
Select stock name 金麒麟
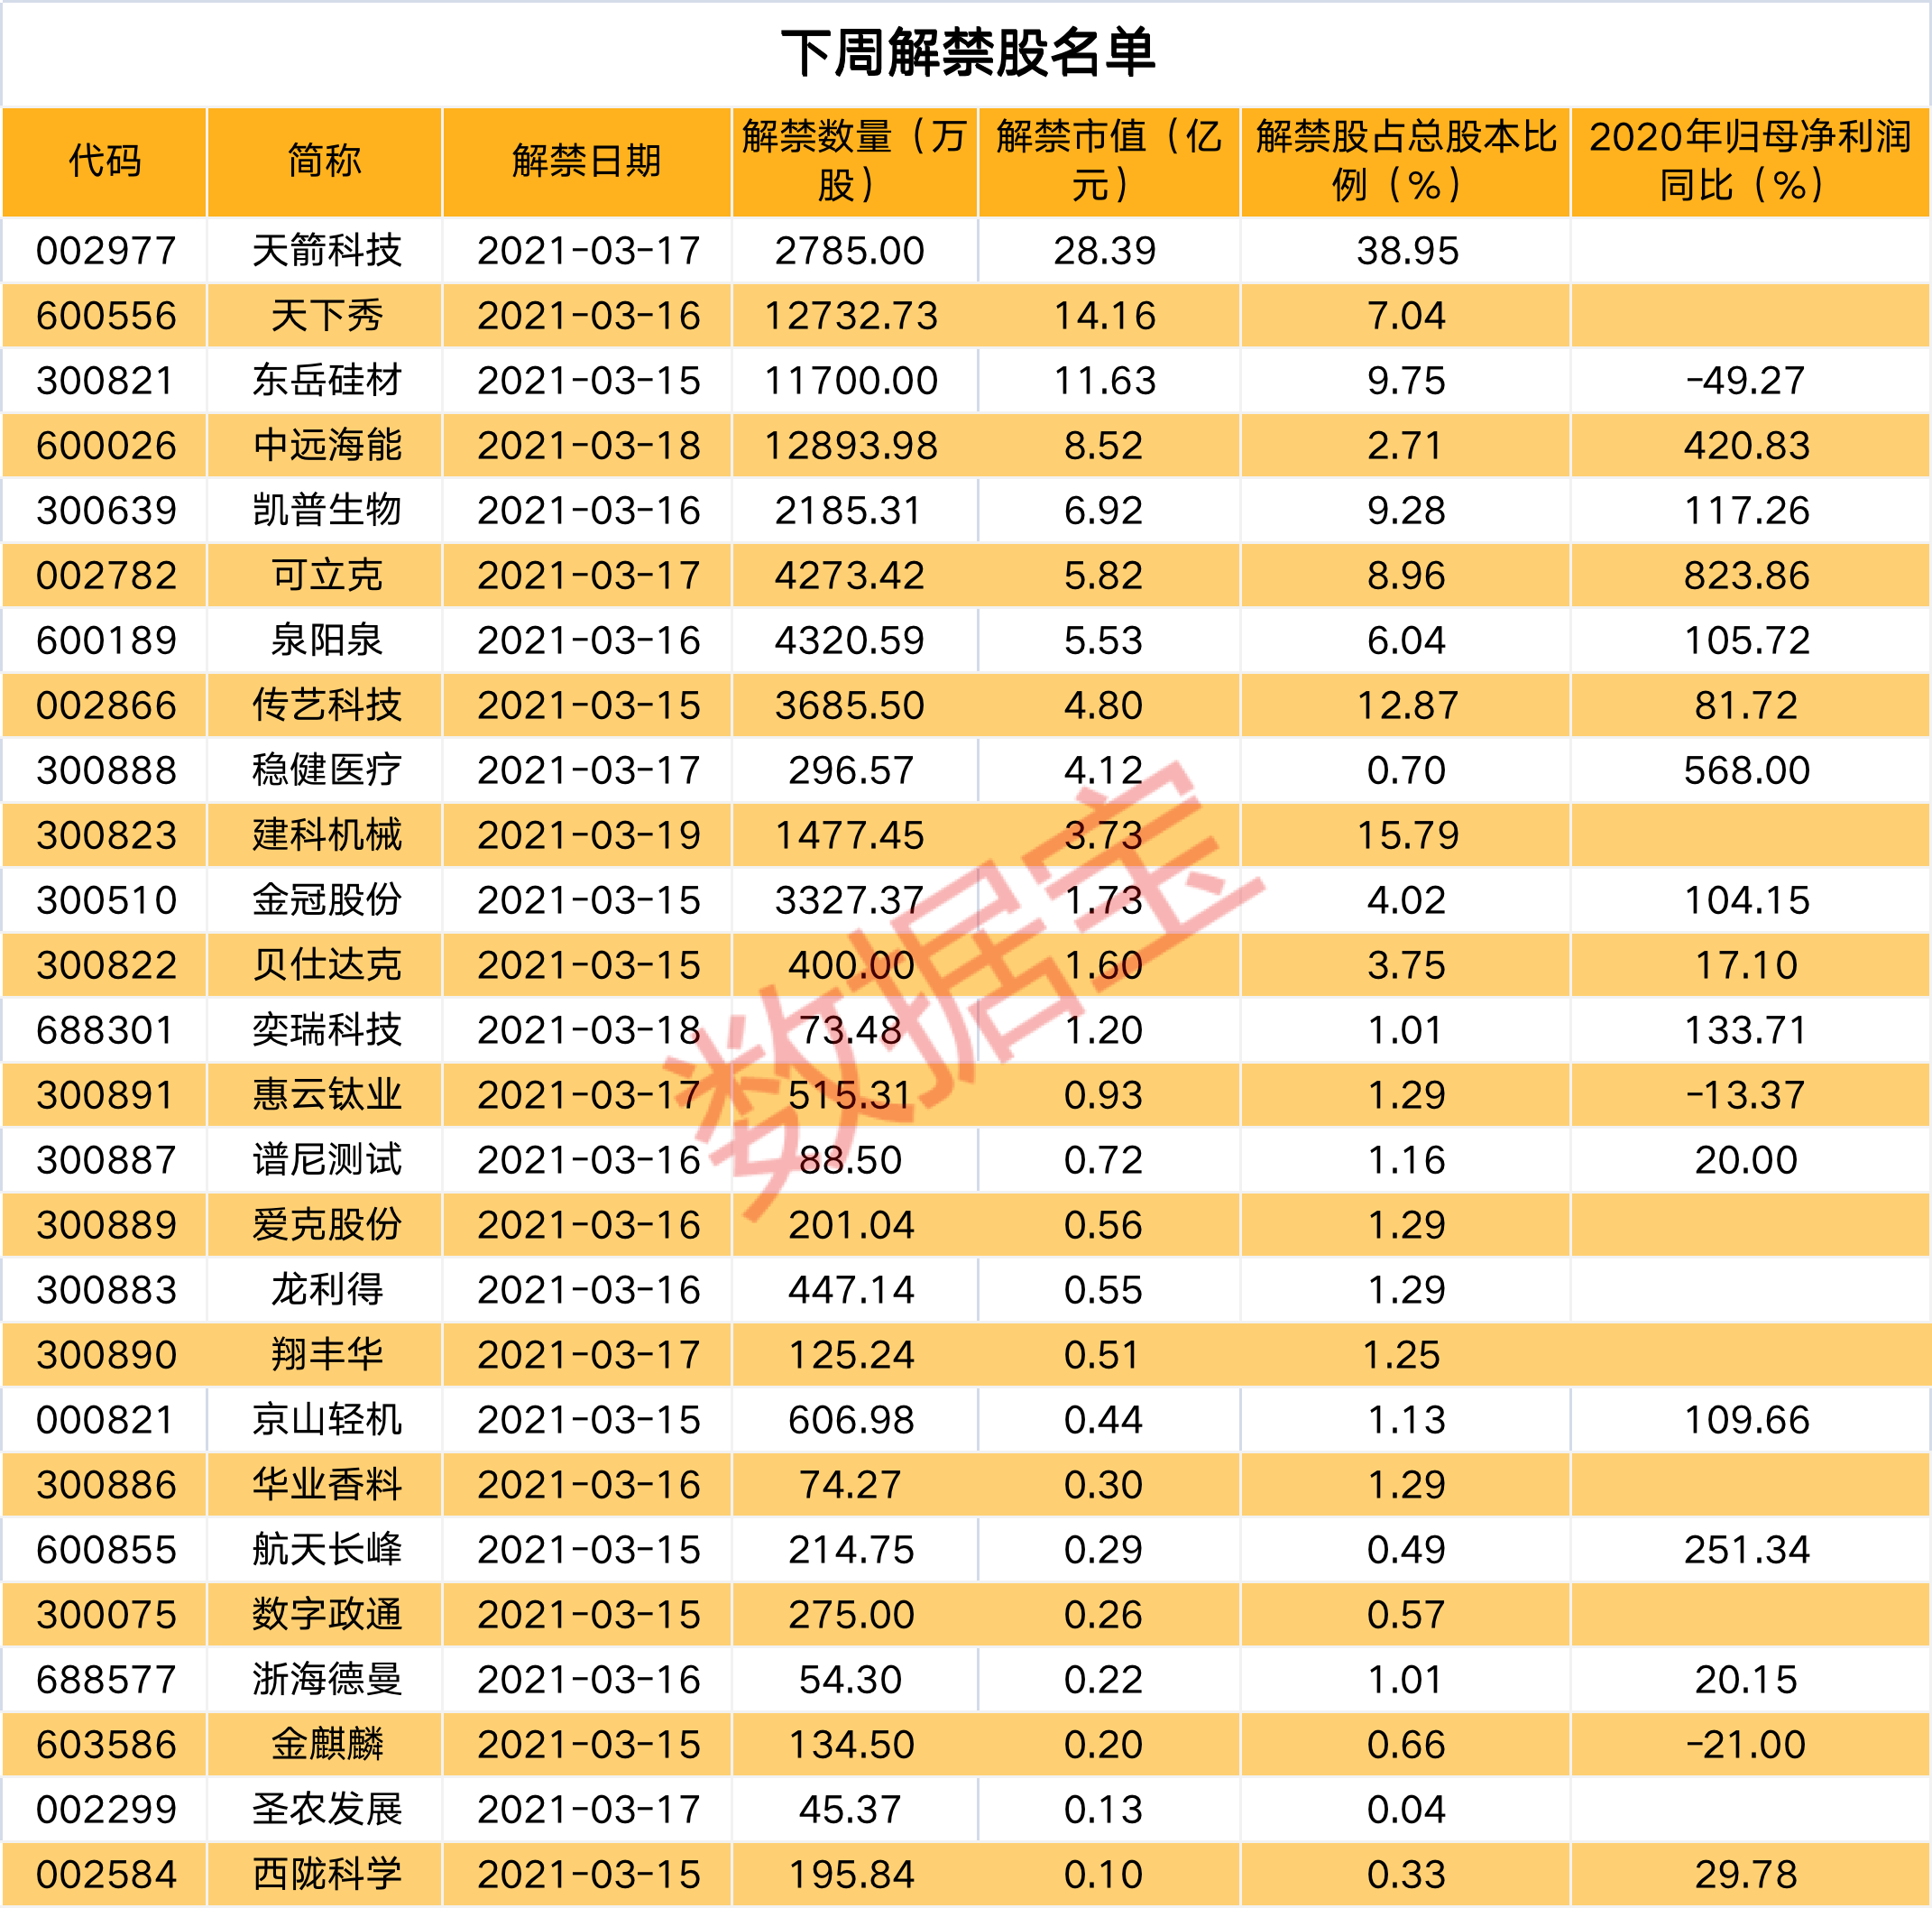[326, 1745]
